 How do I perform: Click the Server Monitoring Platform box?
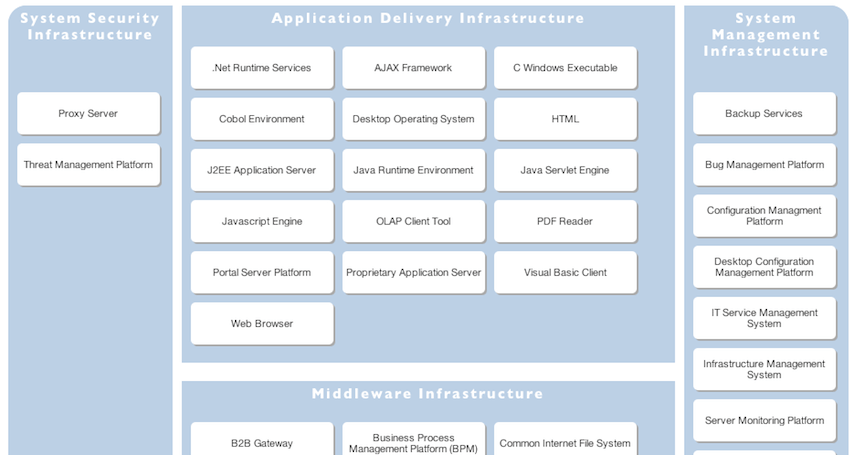pyautogui.click(x=764, y=421)
